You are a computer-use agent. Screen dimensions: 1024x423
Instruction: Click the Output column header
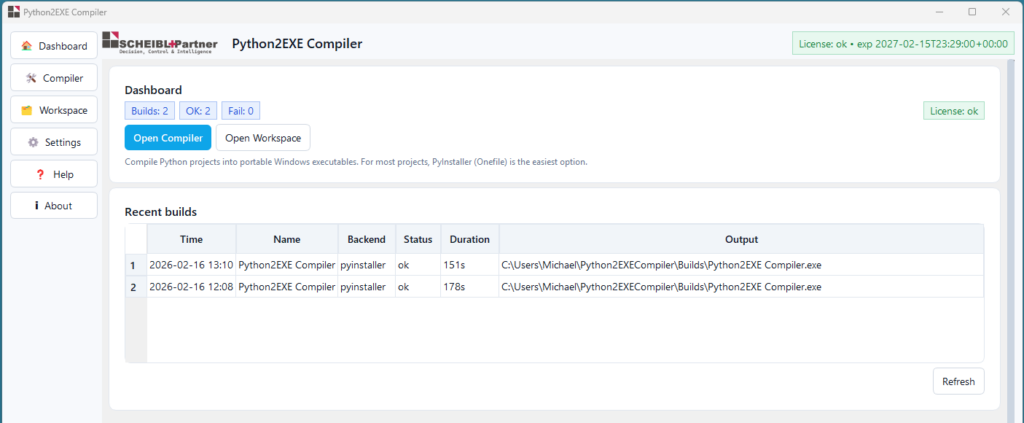click(741, 239)
